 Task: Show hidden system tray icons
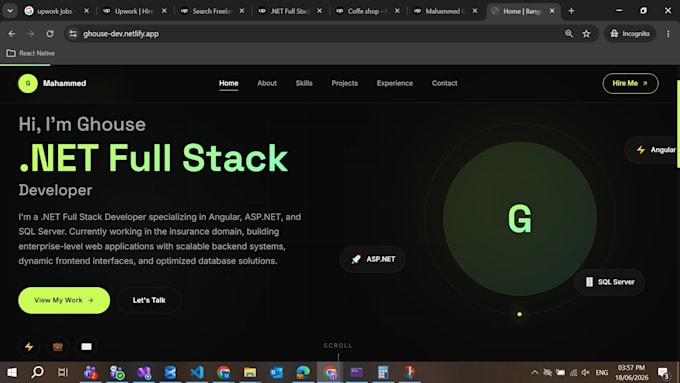click(x=535, y=373)
